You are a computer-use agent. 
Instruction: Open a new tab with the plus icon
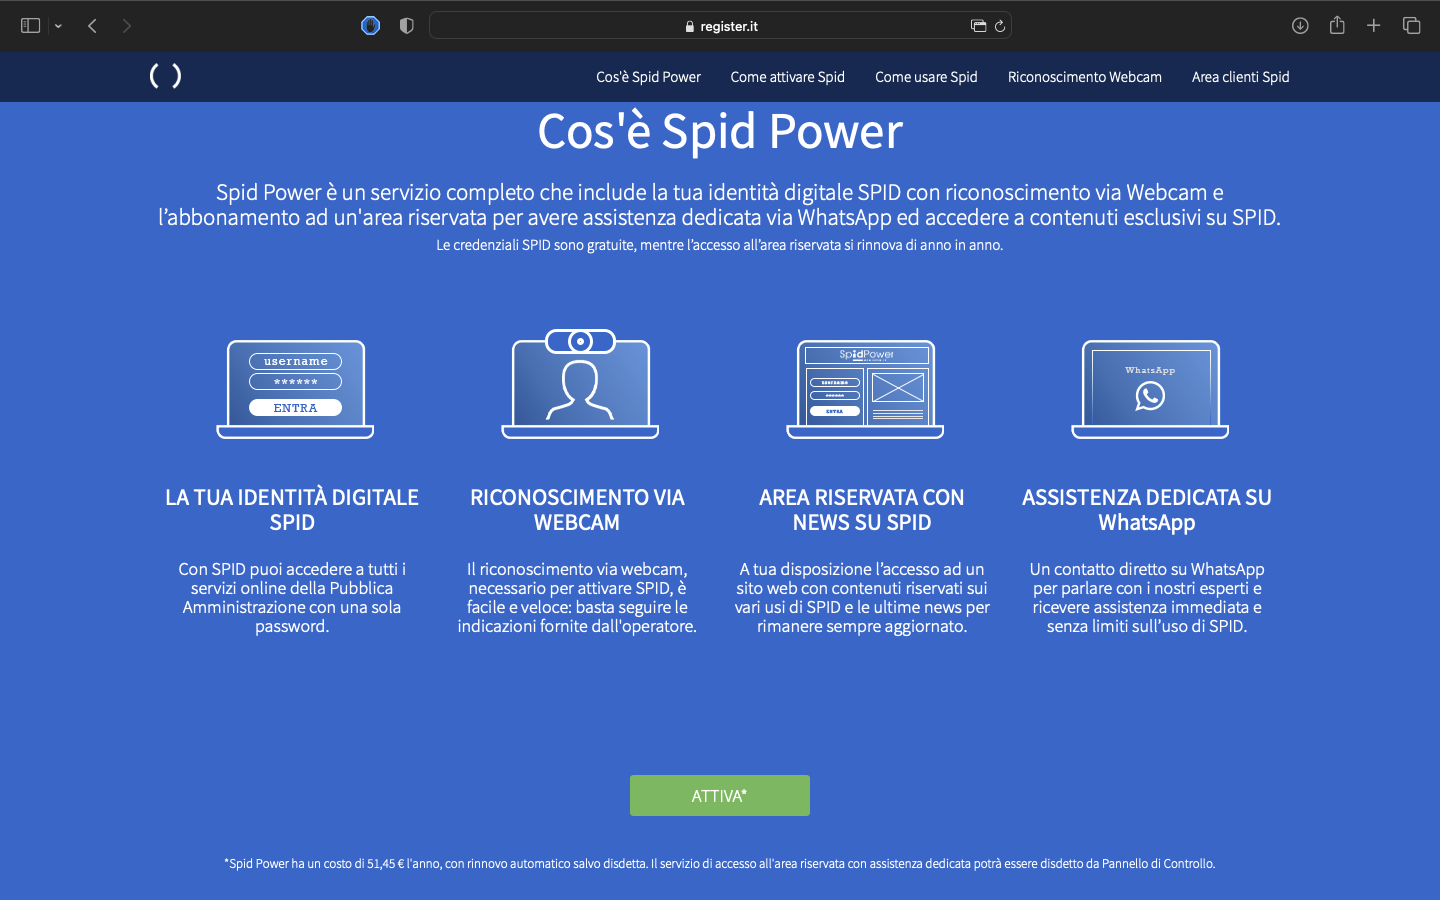coord(1373,25)
